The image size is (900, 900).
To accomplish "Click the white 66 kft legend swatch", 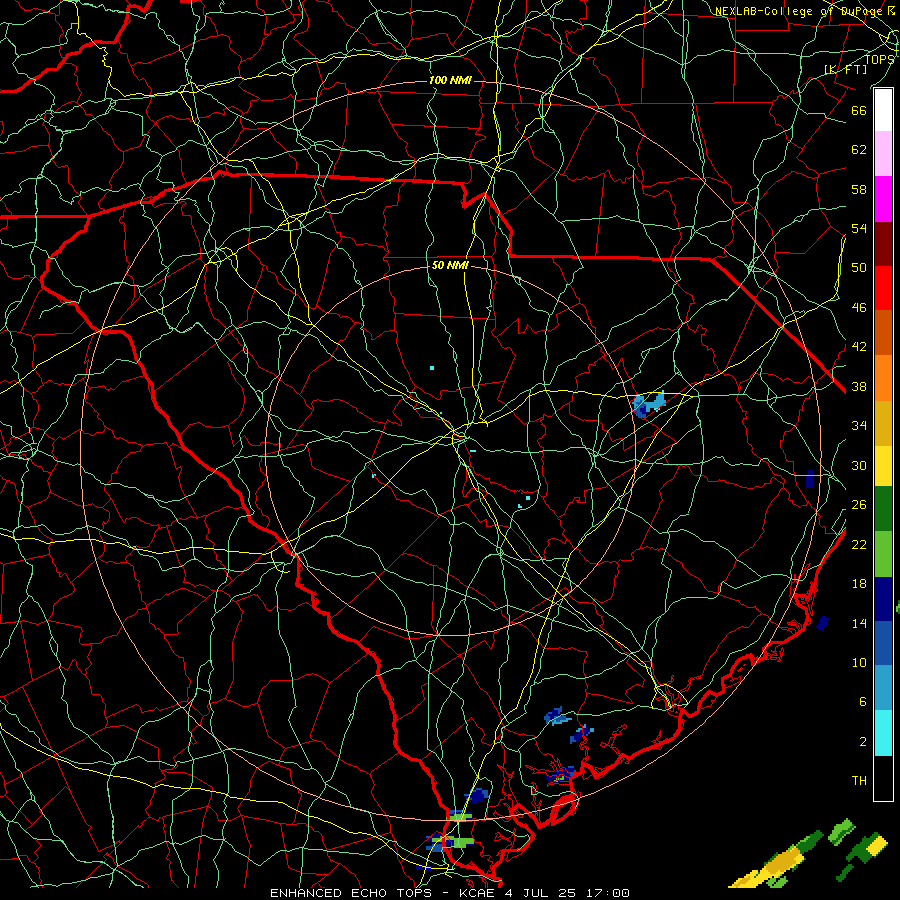I will pos(883,110).
